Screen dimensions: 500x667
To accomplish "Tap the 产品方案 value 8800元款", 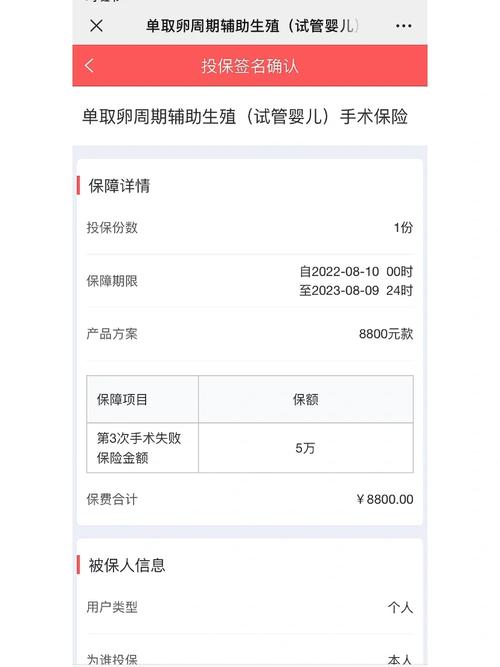I will 386,334.
